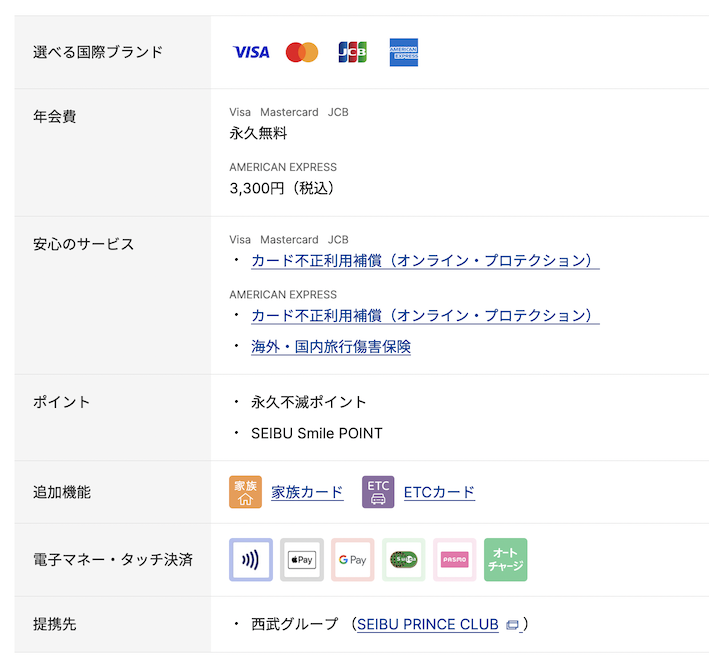Click the Mastercard brand logo

point(301,52)
